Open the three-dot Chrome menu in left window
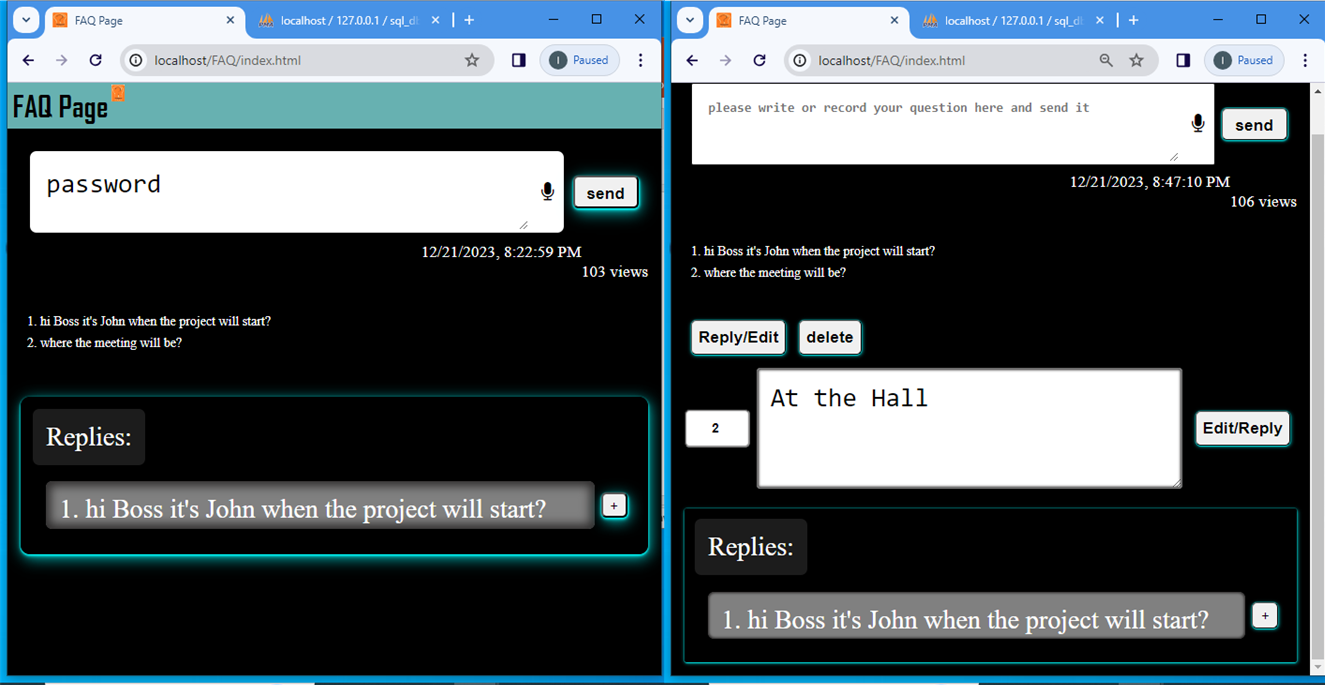 [x=641, y=60]
